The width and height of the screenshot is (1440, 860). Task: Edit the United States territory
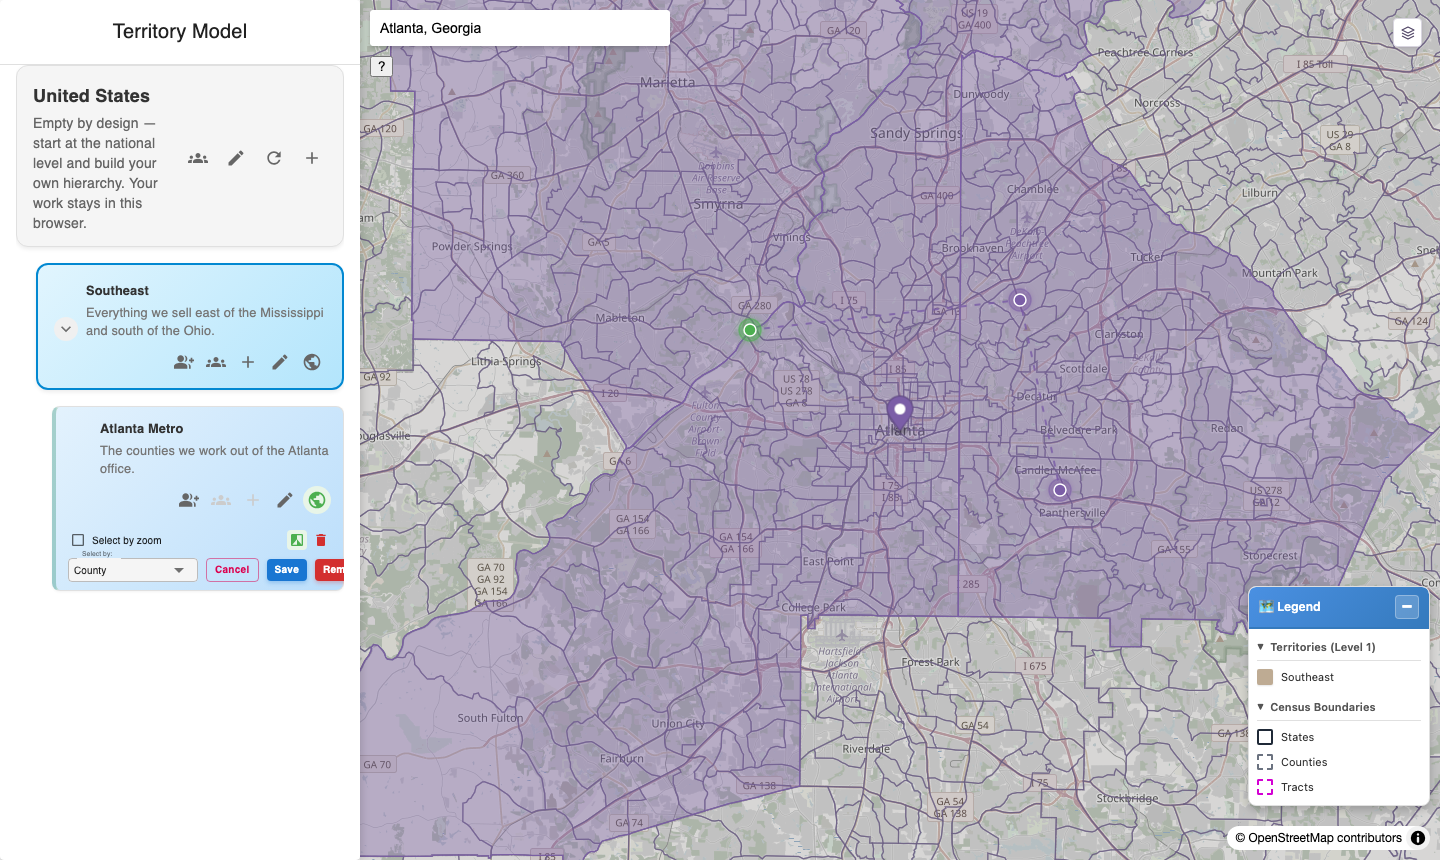click(236, 158)
